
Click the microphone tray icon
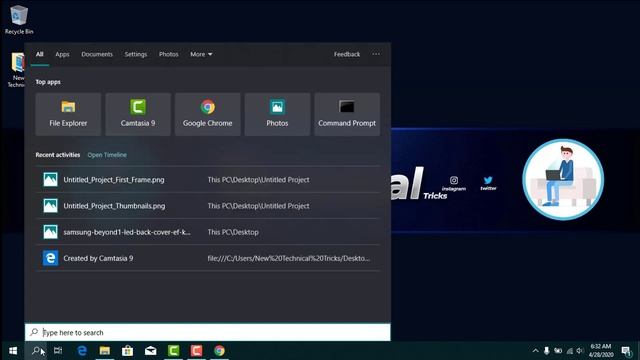pyautogui.click(x=547, y=351)
